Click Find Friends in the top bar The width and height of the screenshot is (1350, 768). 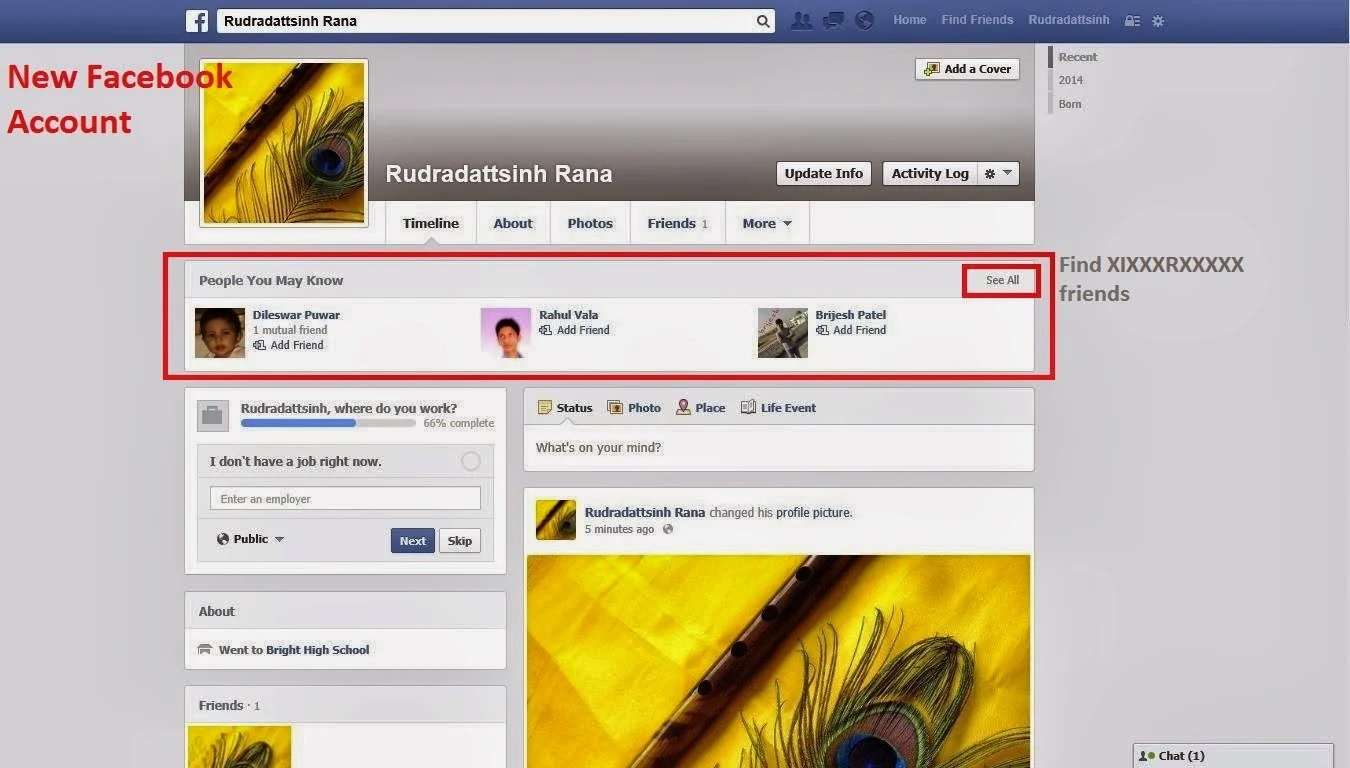point(977,20)
